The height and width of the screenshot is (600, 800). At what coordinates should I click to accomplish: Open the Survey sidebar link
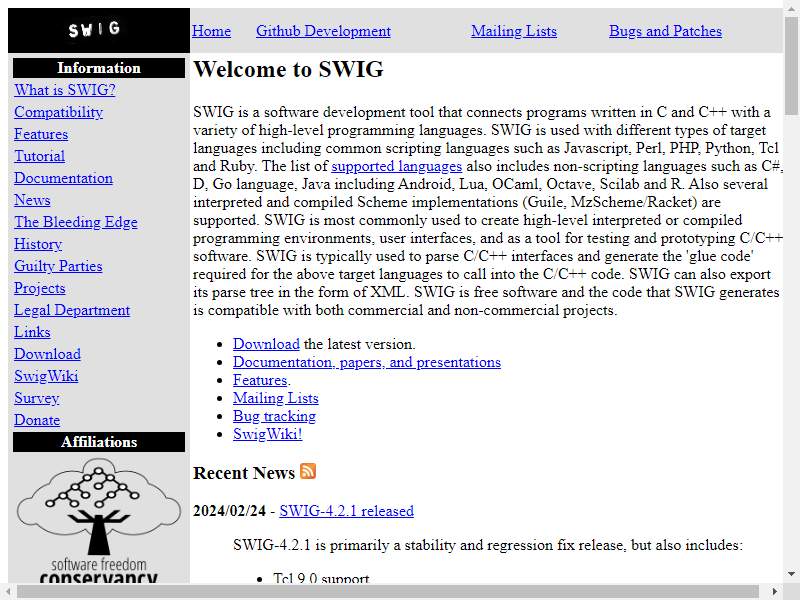37,397
